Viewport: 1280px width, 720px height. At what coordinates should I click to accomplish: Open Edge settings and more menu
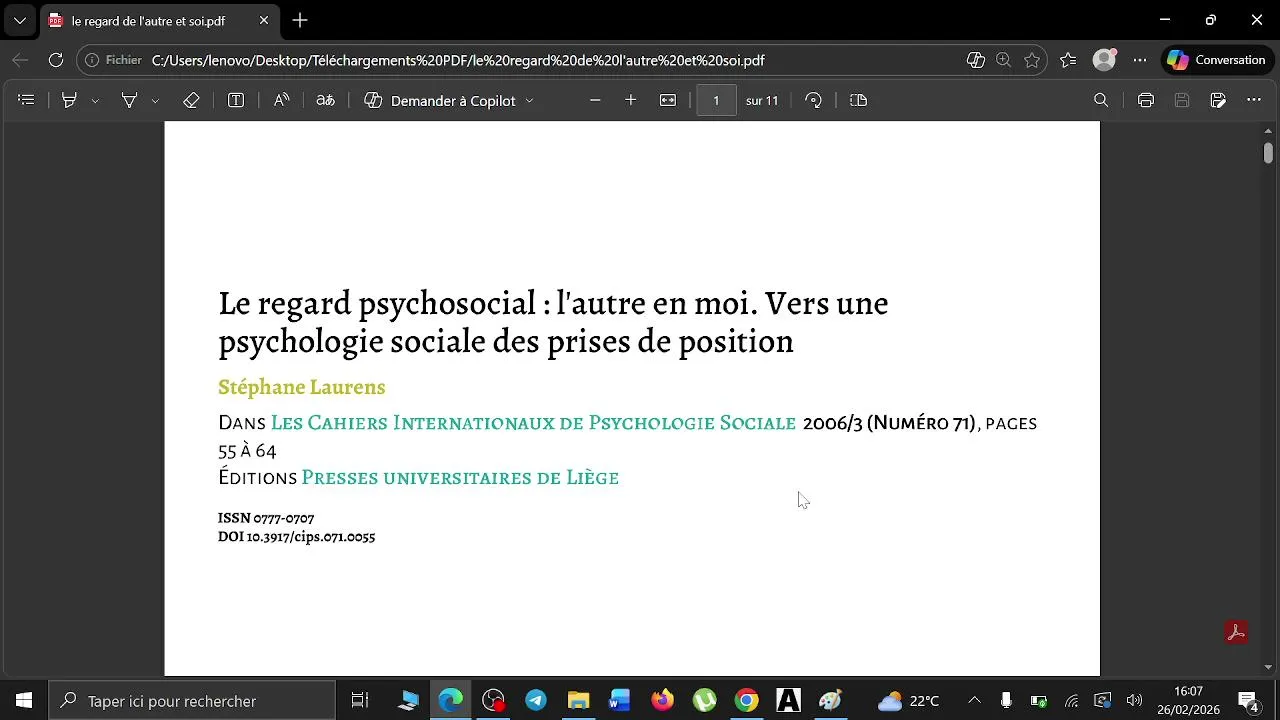tap(1140, 60)
